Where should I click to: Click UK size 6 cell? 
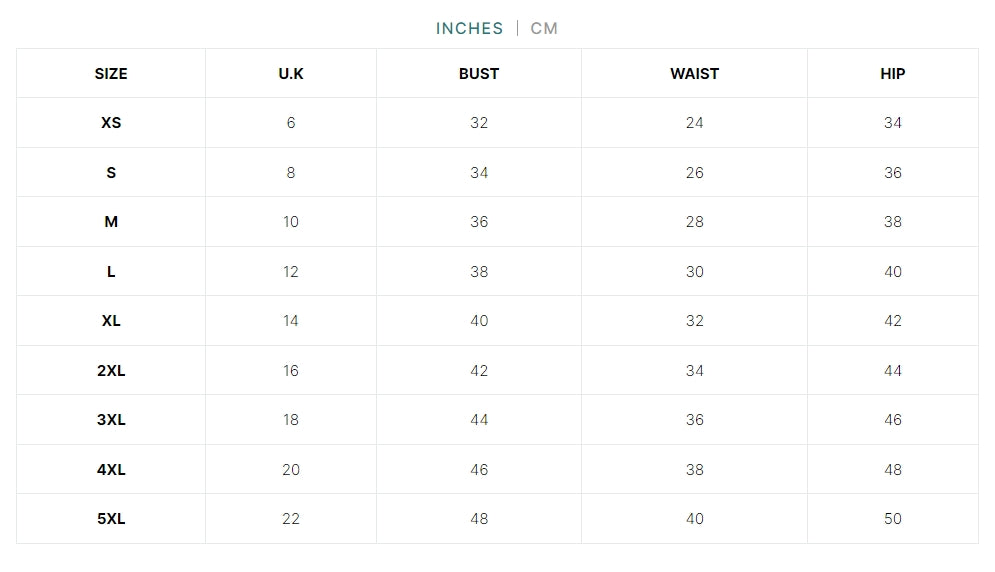tap(291, 123)
